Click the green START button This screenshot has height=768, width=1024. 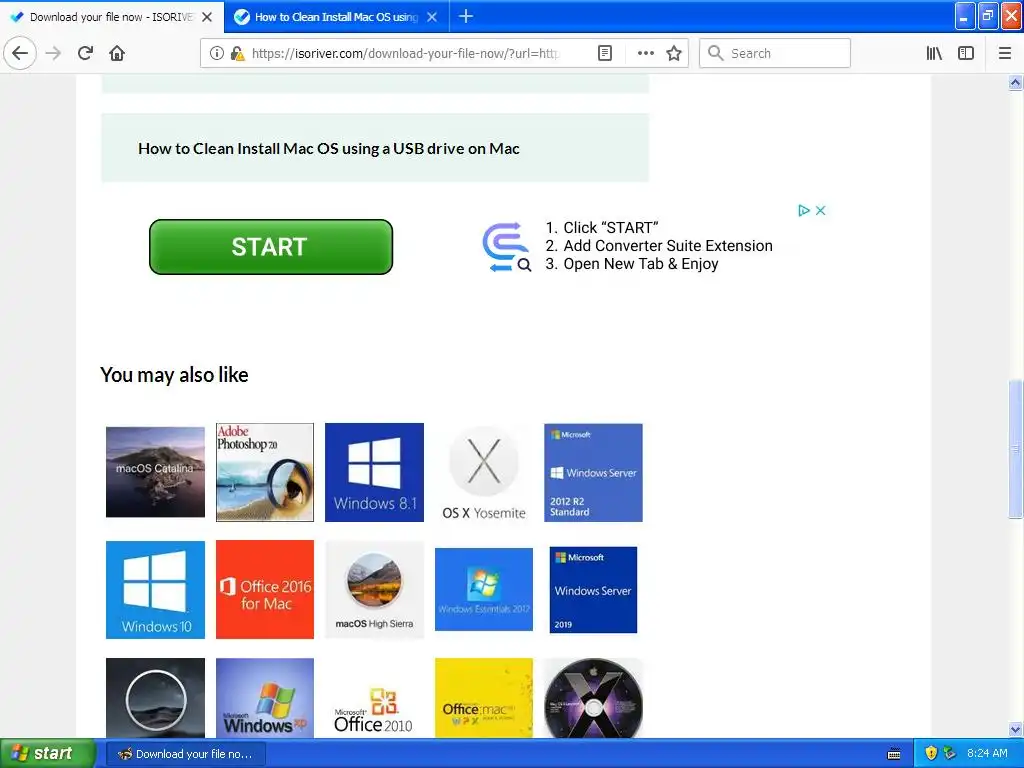[x=270, y=247]
